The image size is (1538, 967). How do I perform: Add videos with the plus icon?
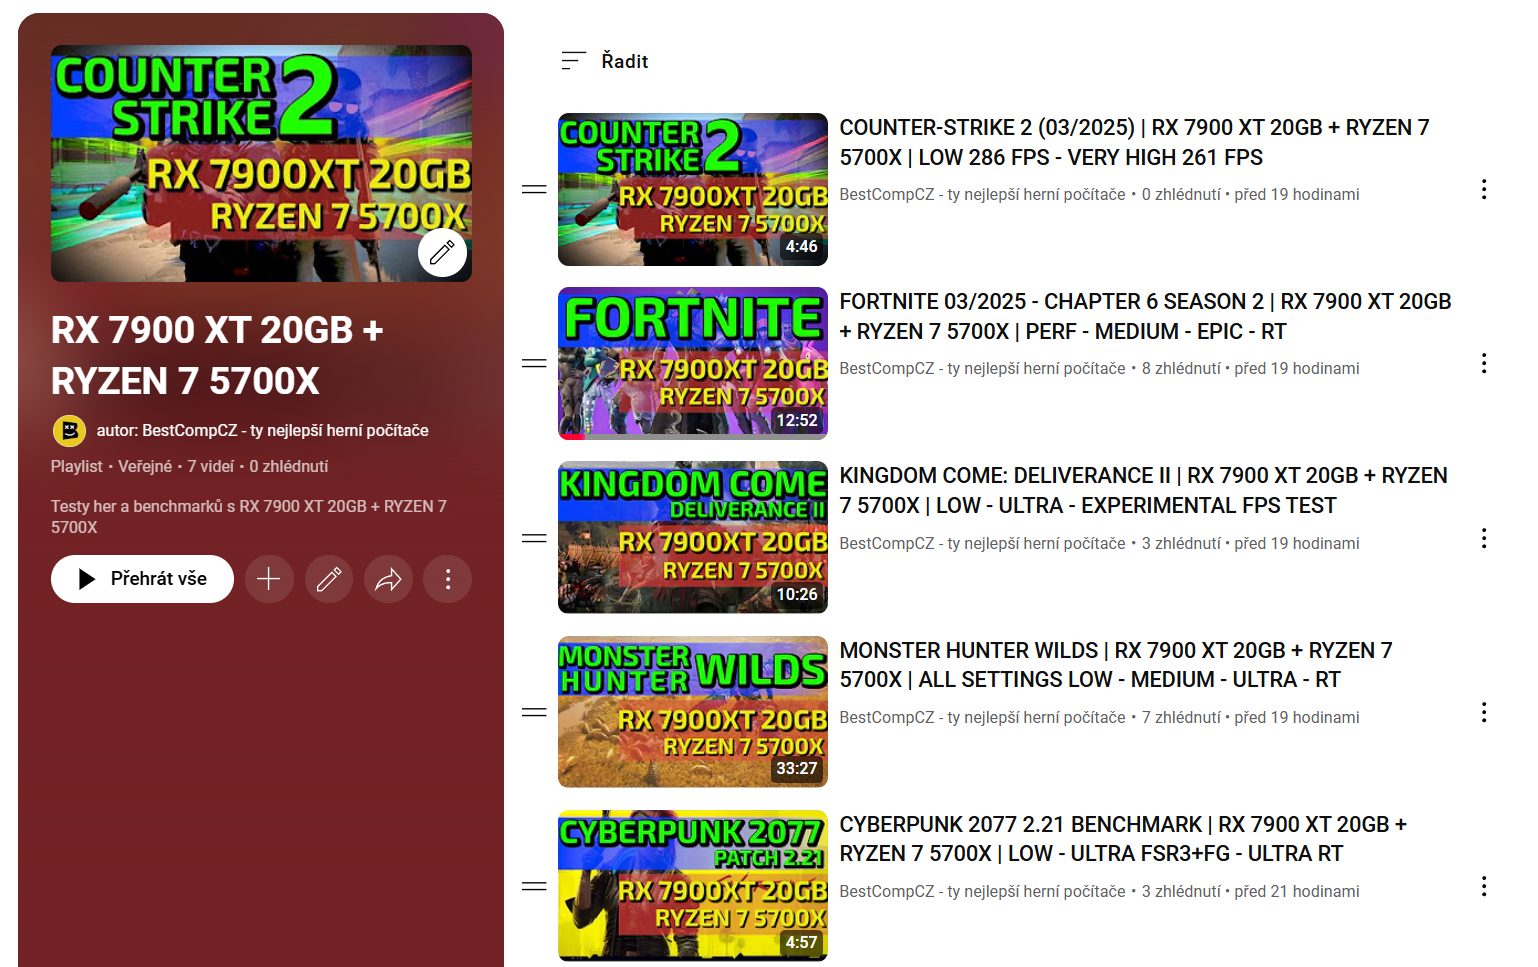coord(268,579)
